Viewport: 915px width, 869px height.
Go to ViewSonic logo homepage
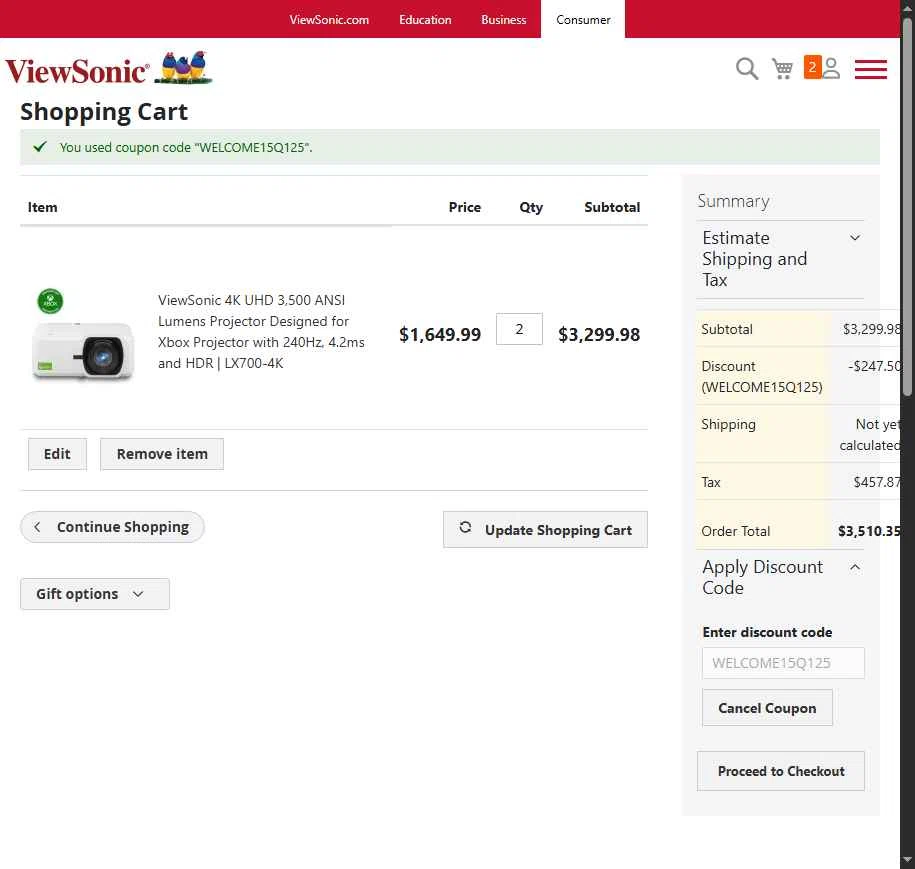click(x=109, y=68)
